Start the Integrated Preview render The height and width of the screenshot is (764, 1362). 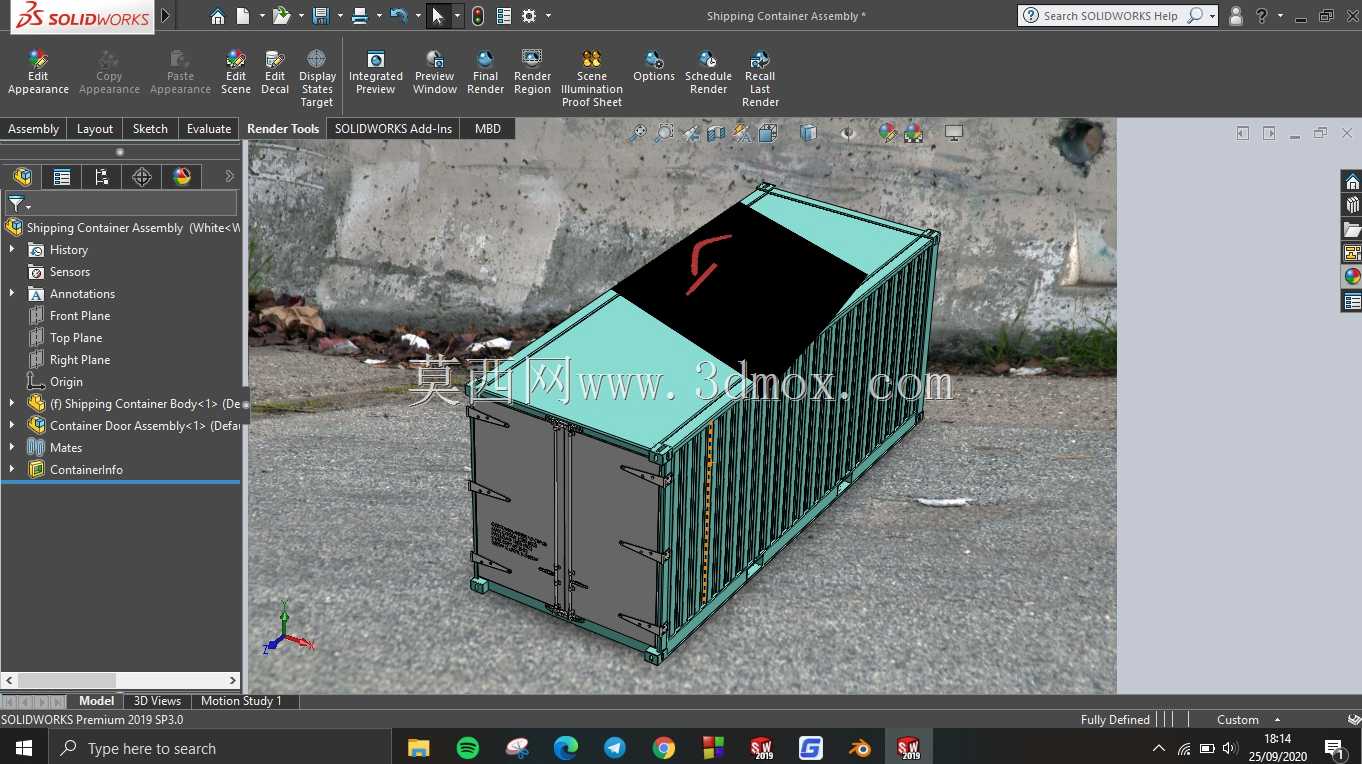click(x=376, y=73)
